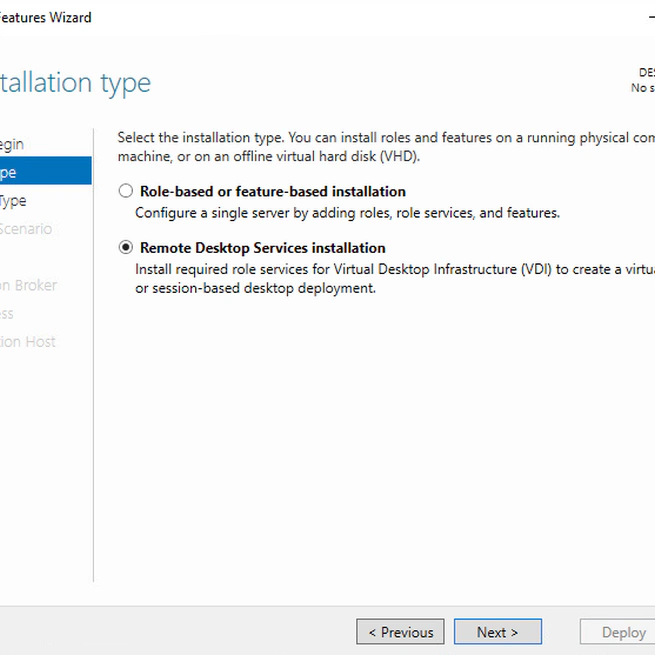Click the Connection Broker sidebar step
Image resolution: width=655 pixels, height=655 pixels.
pyautogui.click(x=28, y=285)
